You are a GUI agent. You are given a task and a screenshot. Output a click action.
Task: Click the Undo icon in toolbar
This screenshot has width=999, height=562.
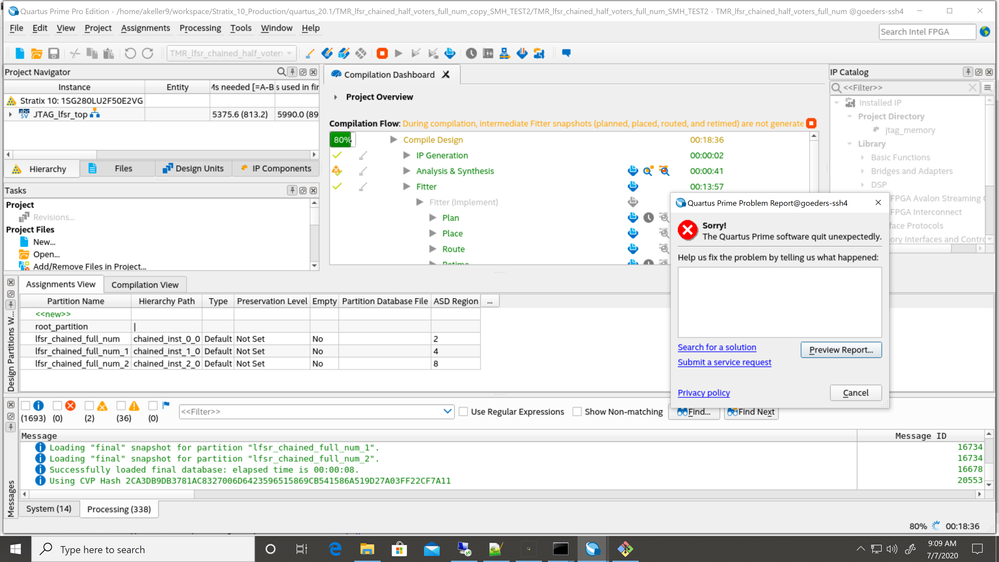(x=130, y=53)
